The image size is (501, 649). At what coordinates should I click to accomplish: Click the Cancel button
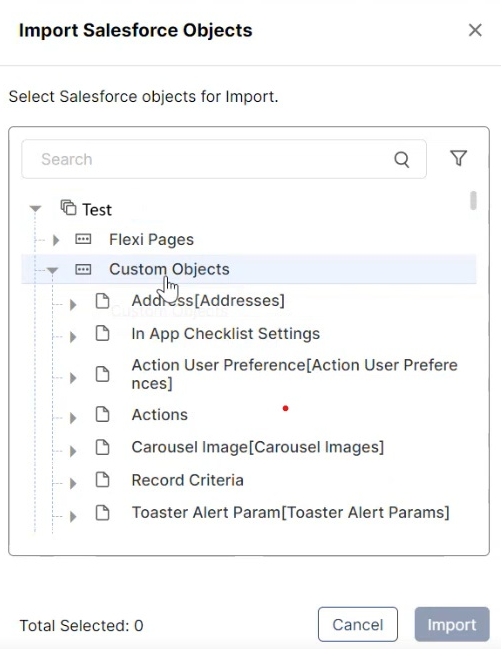358,624
